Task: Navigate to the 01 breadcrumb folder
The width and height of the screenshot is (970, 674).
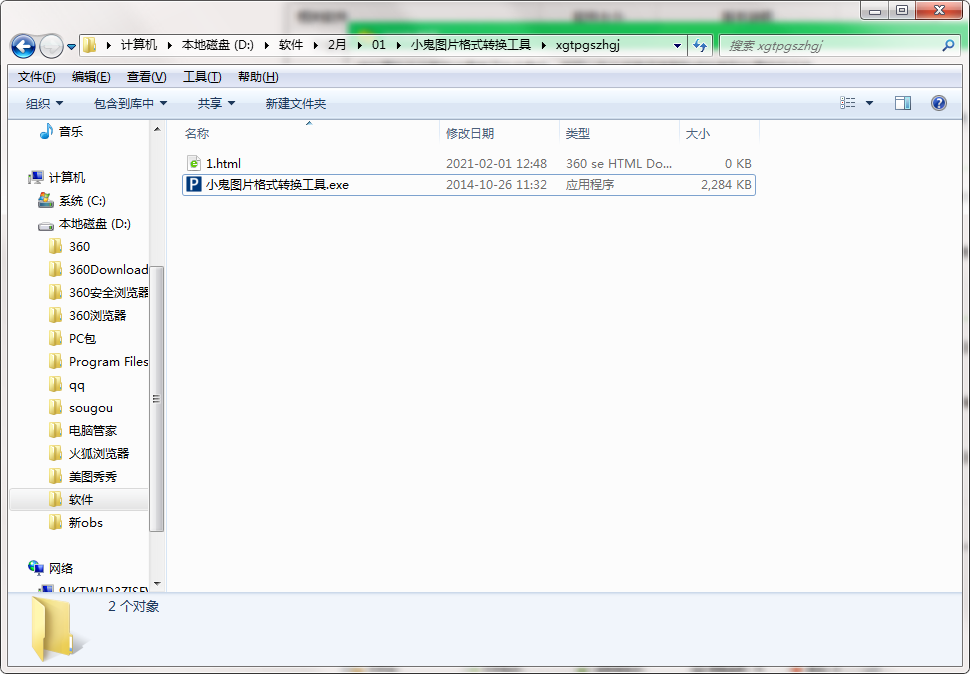Action: click(379, 45)
